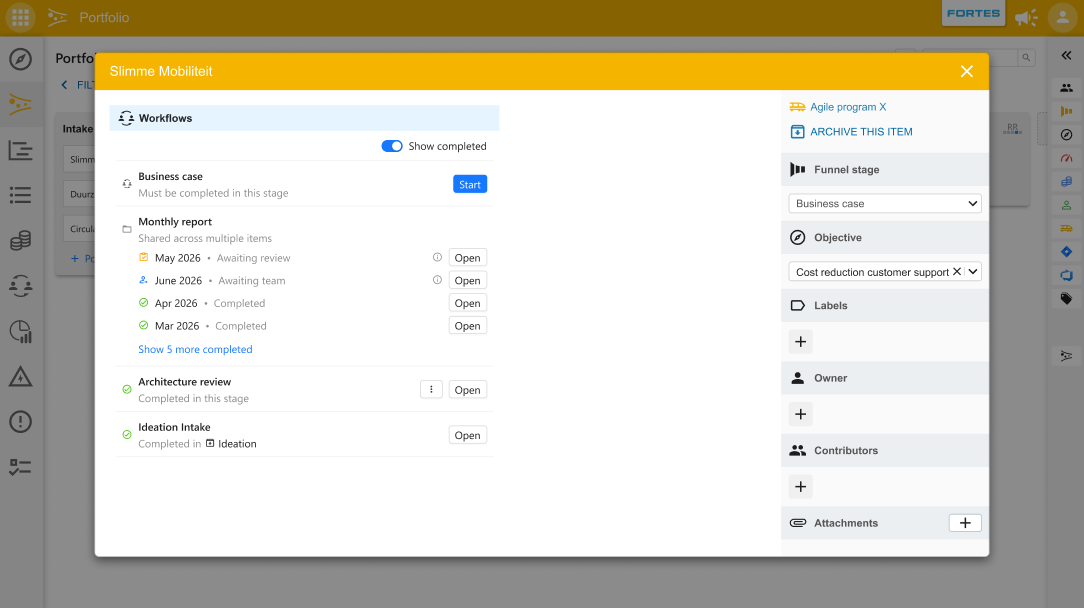Screen dimensions: 1084x608
Task: Open the May 2026 monthly report
Action: tap(467, 258)
